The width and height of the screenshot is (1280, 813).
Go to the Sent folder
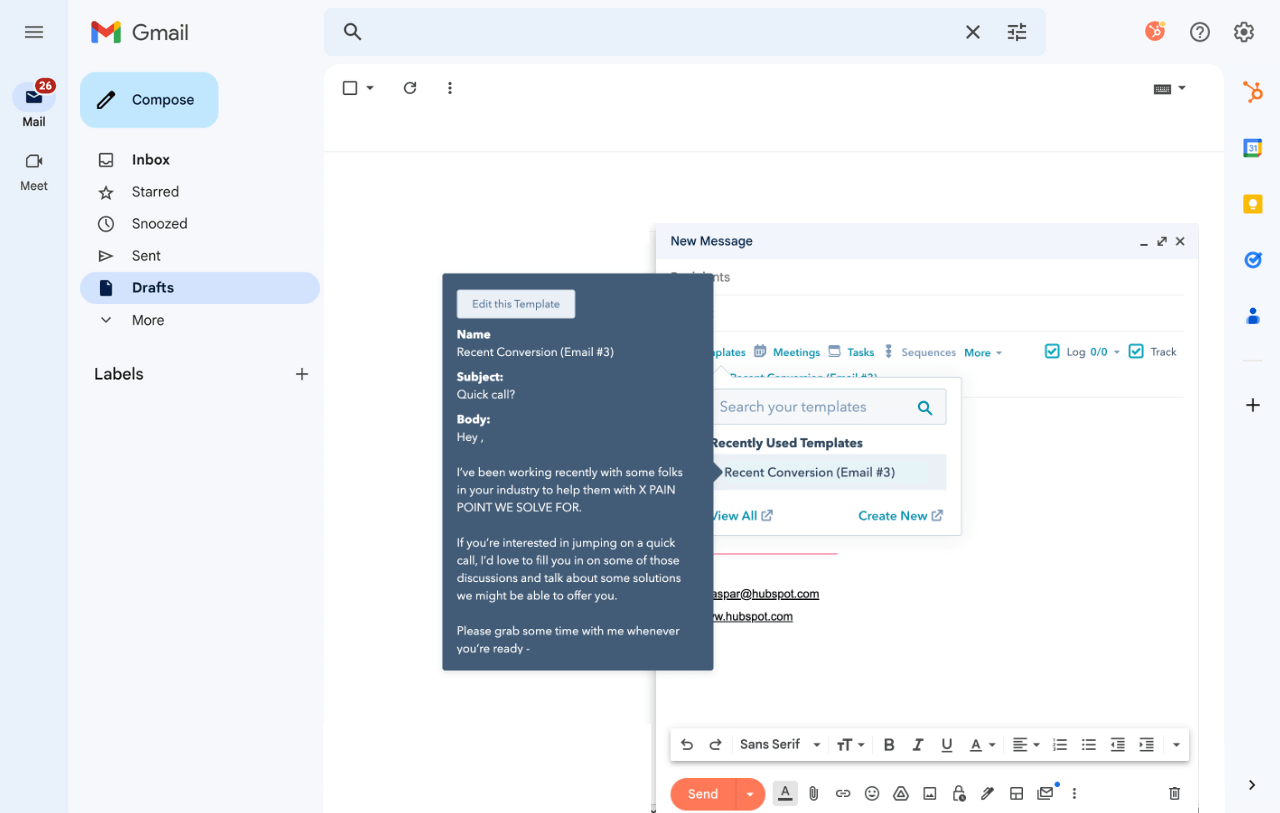tap(145, 255)
